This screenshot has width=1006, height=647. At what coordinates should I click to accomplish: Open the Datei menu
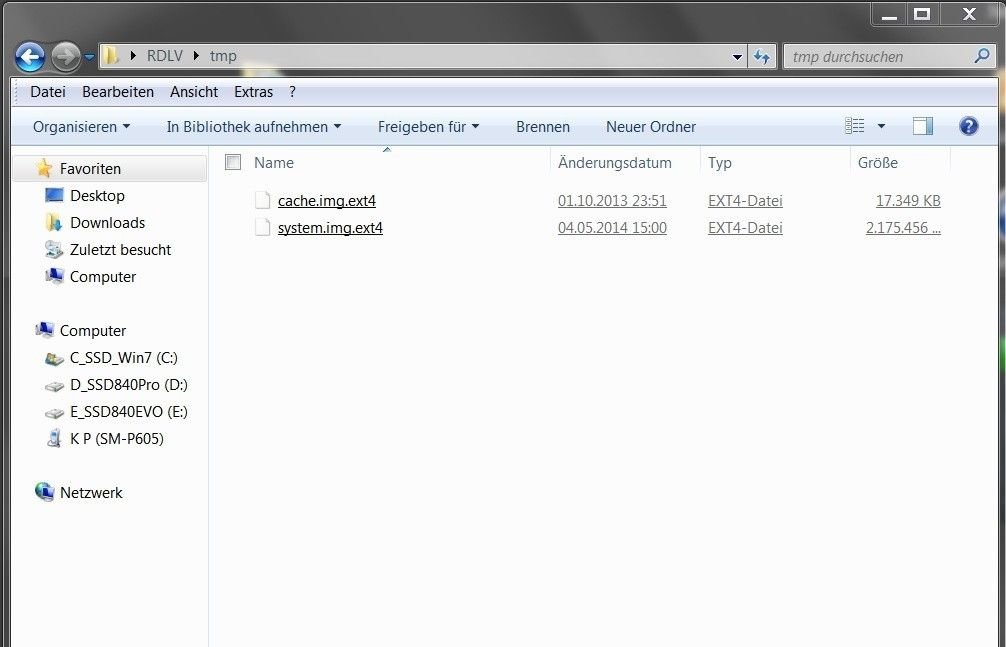point(48,92)
